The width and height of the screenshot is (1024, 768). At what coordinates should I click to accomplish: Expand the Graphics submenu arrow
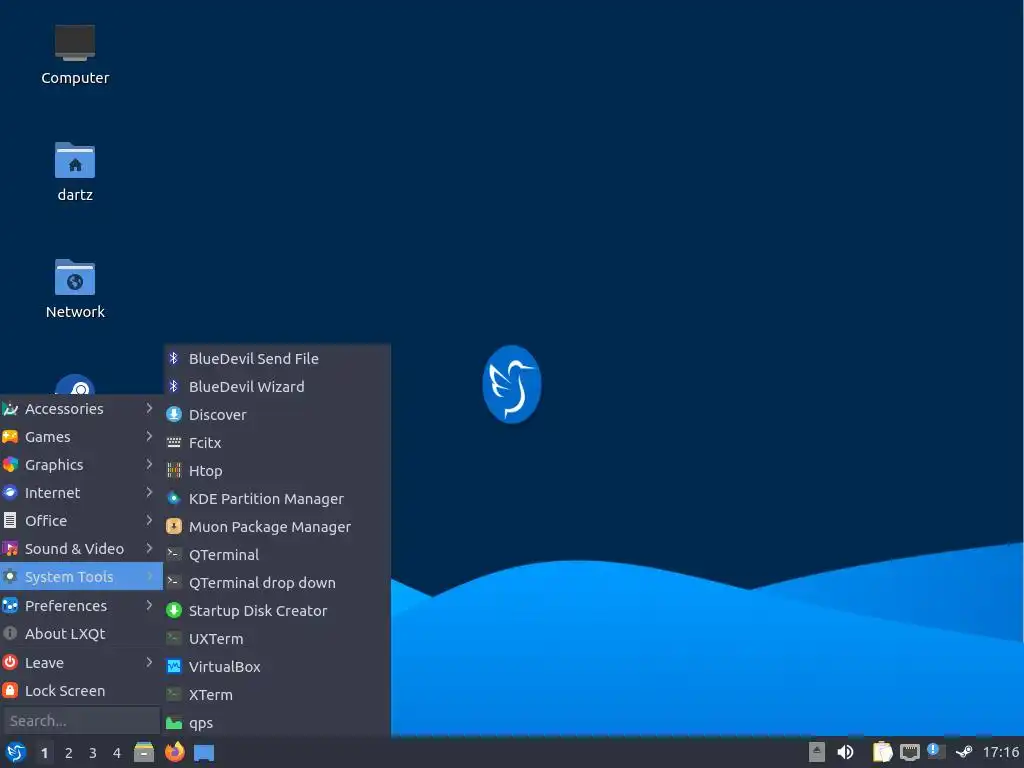(x=149, y=464)
